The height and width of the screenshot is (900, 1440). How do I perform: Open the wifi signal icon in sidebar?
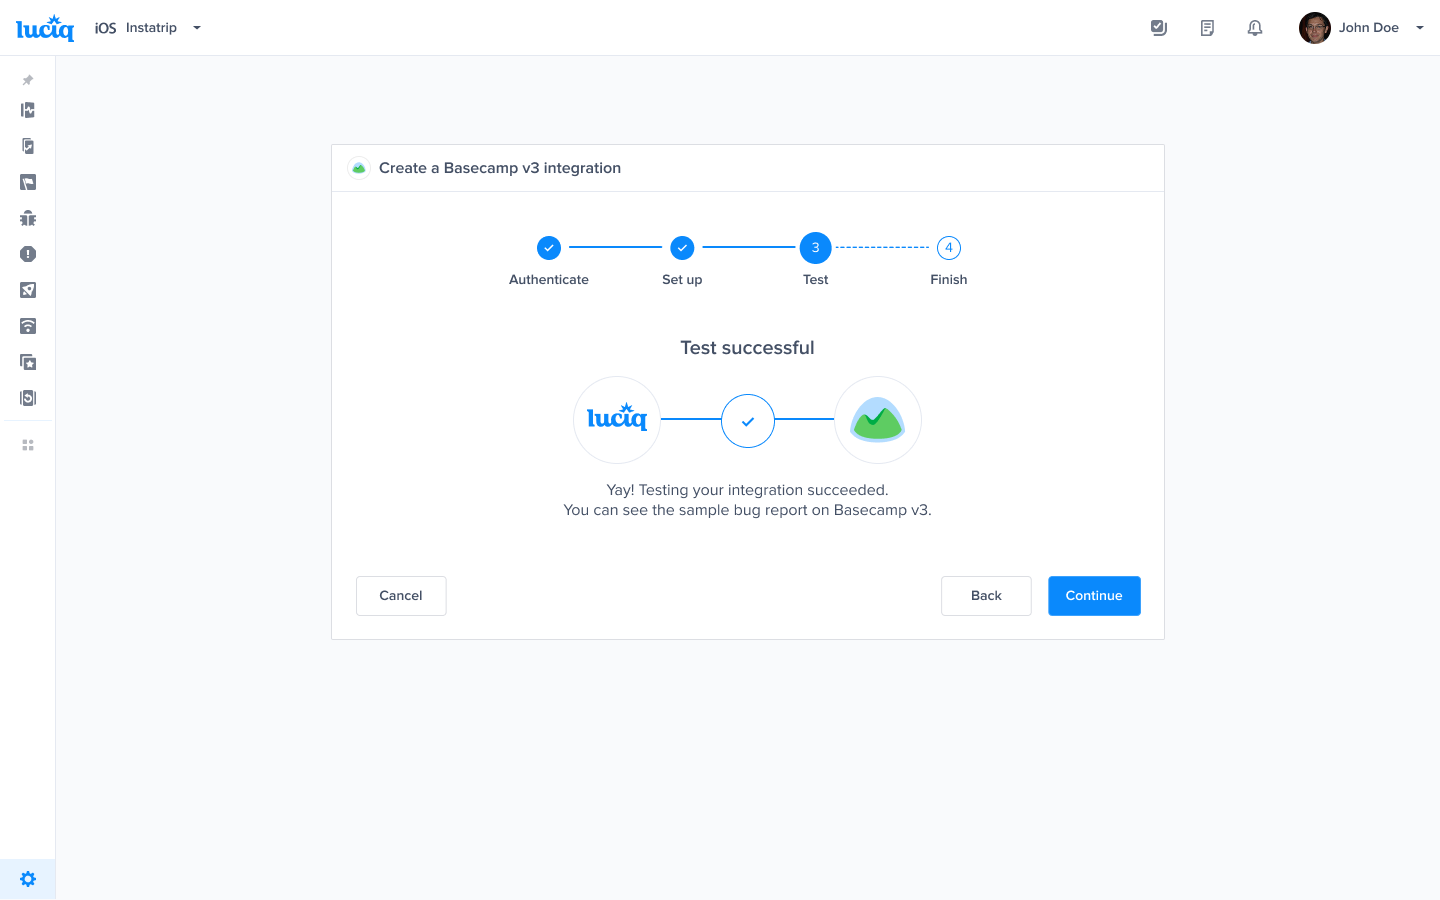pos(28,326)
